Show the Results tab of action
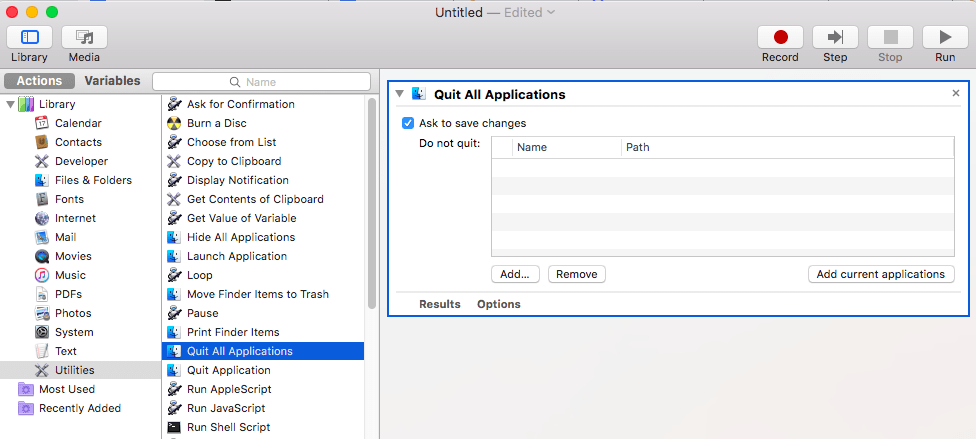Image resolution: width=976 pixels, height=439 pixels. coord(439,304)
